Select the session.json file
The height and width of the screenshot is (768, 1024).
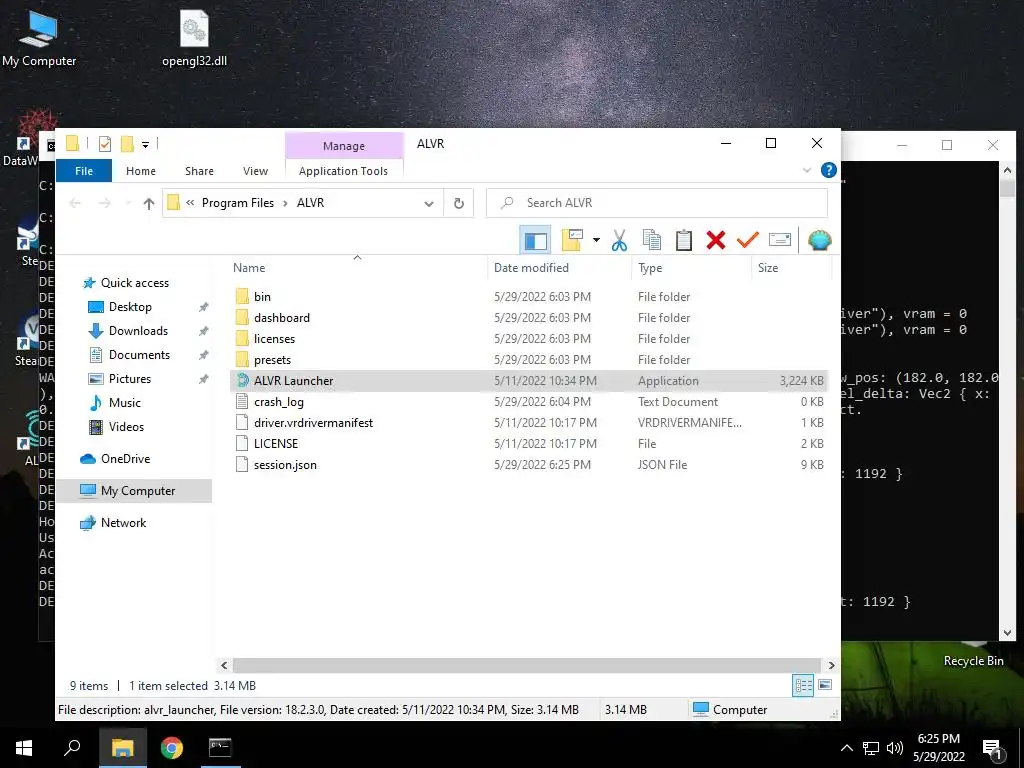click(529, 464)
